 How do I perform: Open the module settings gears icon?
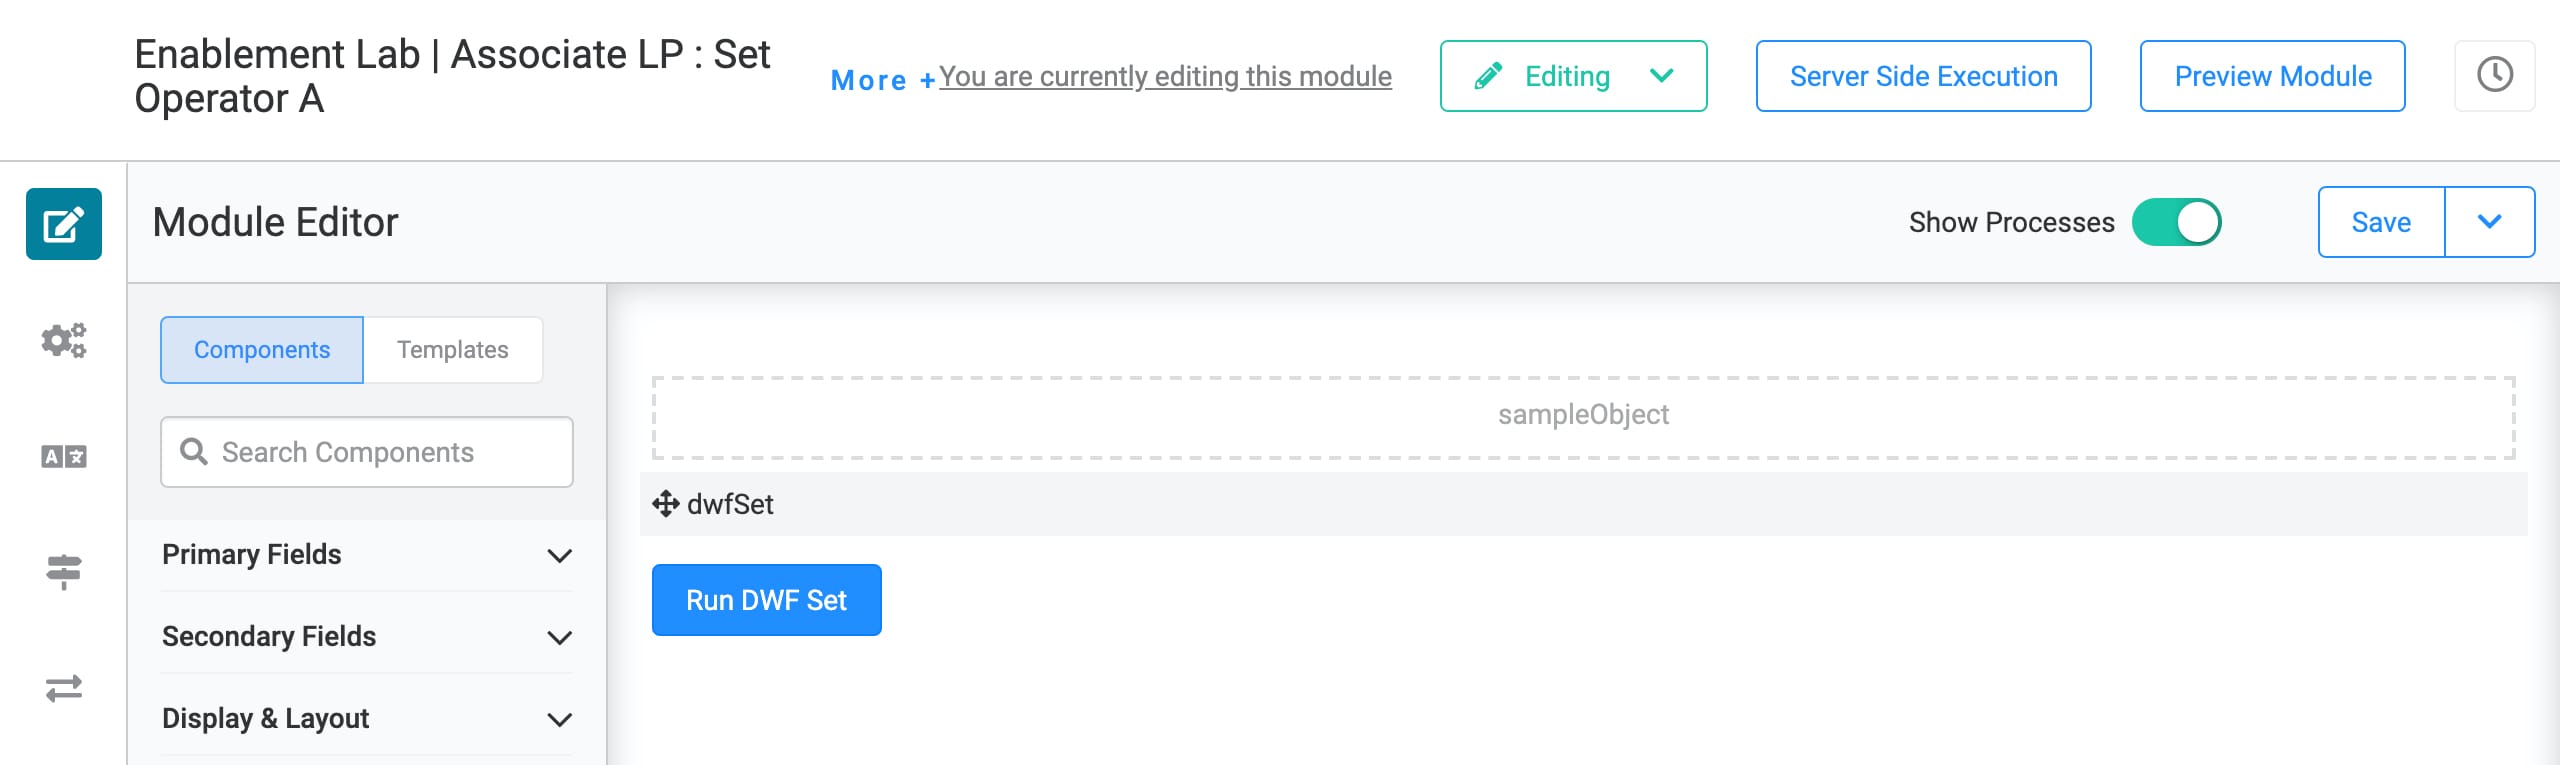[x=64, y=341]
